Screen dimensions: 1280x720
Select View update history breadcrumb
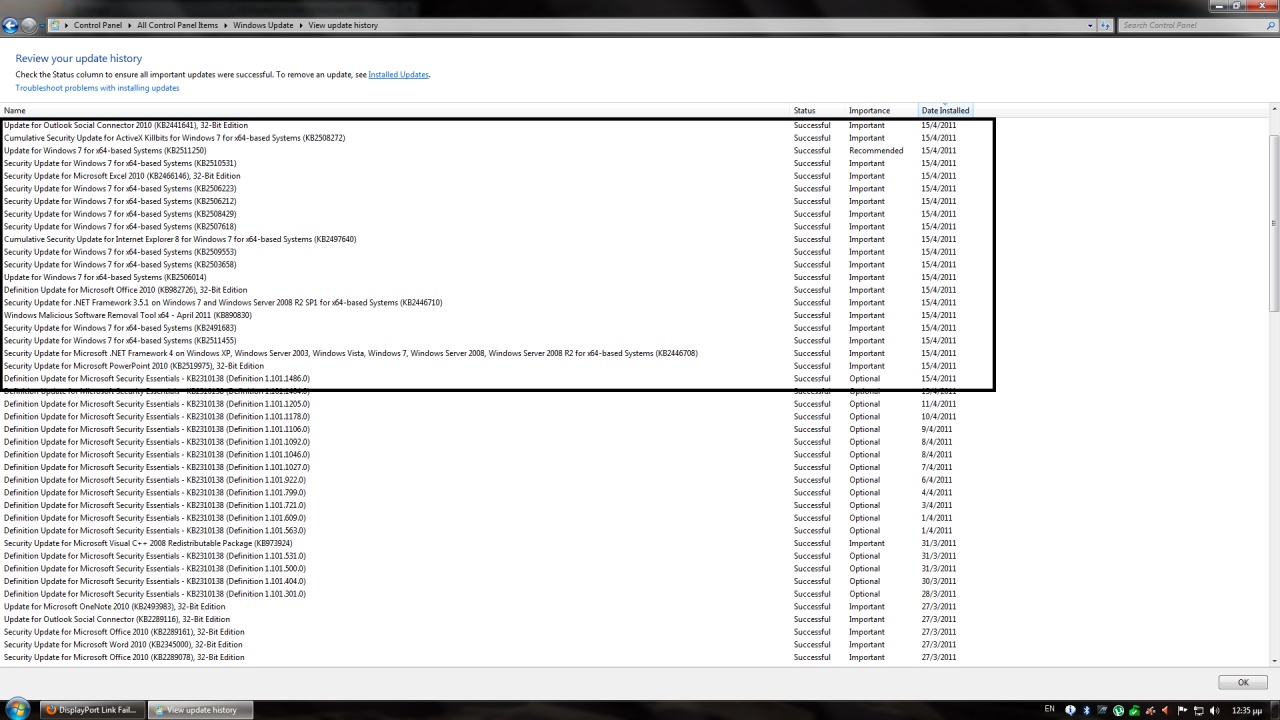click(x=343, y=25)
